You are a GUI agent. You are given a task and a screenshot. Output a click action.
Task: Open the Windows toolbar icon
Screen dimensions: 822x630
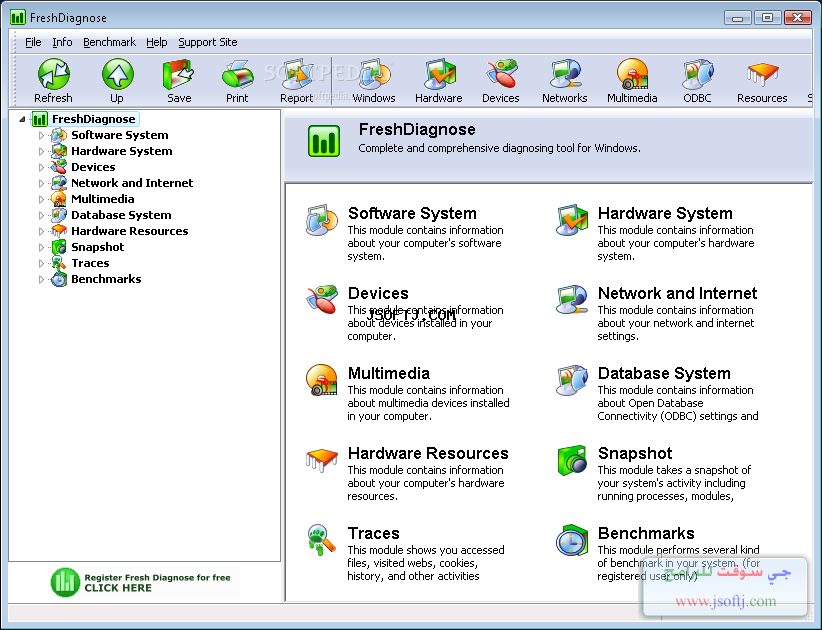click(x=374, y=74)
